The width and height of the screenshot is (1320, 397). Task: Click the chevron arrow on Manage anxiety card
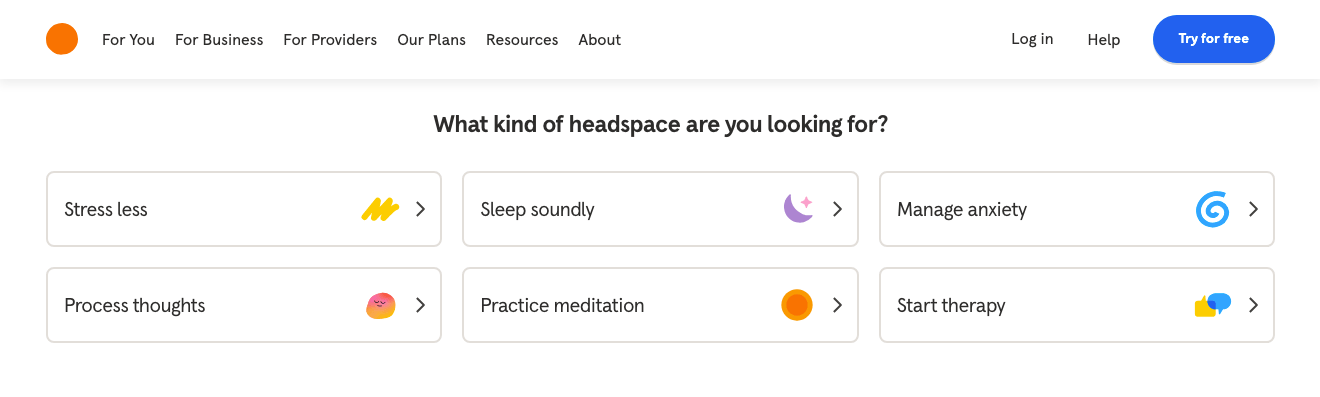[1253, 209]
